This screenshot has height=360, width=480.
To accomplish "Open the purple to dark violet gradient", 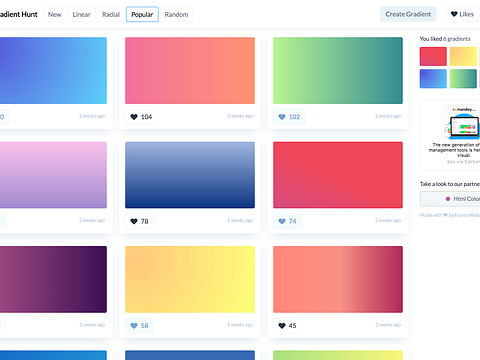I will click(53, 279).
